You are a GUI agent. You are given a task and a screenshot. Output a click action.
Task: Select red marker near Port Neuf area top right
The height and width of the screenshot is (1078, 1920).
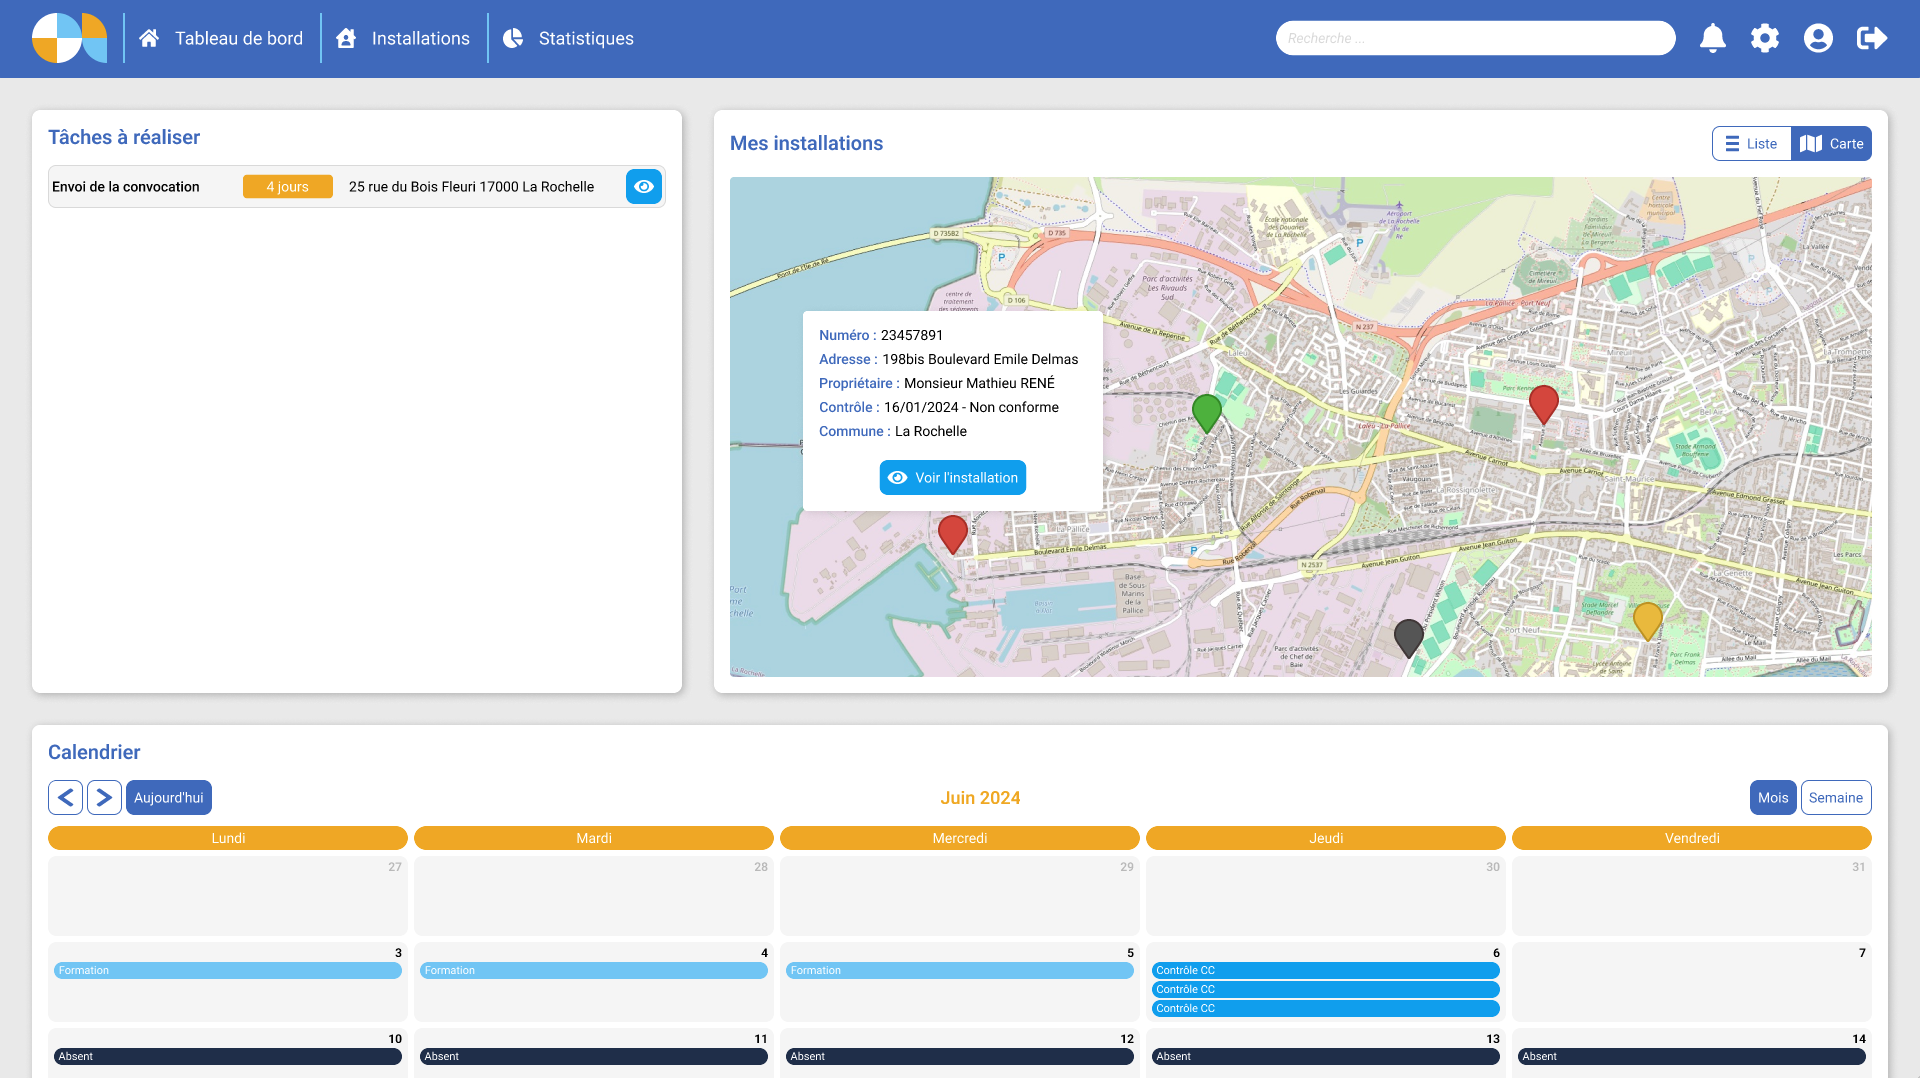pos(1544,404)
